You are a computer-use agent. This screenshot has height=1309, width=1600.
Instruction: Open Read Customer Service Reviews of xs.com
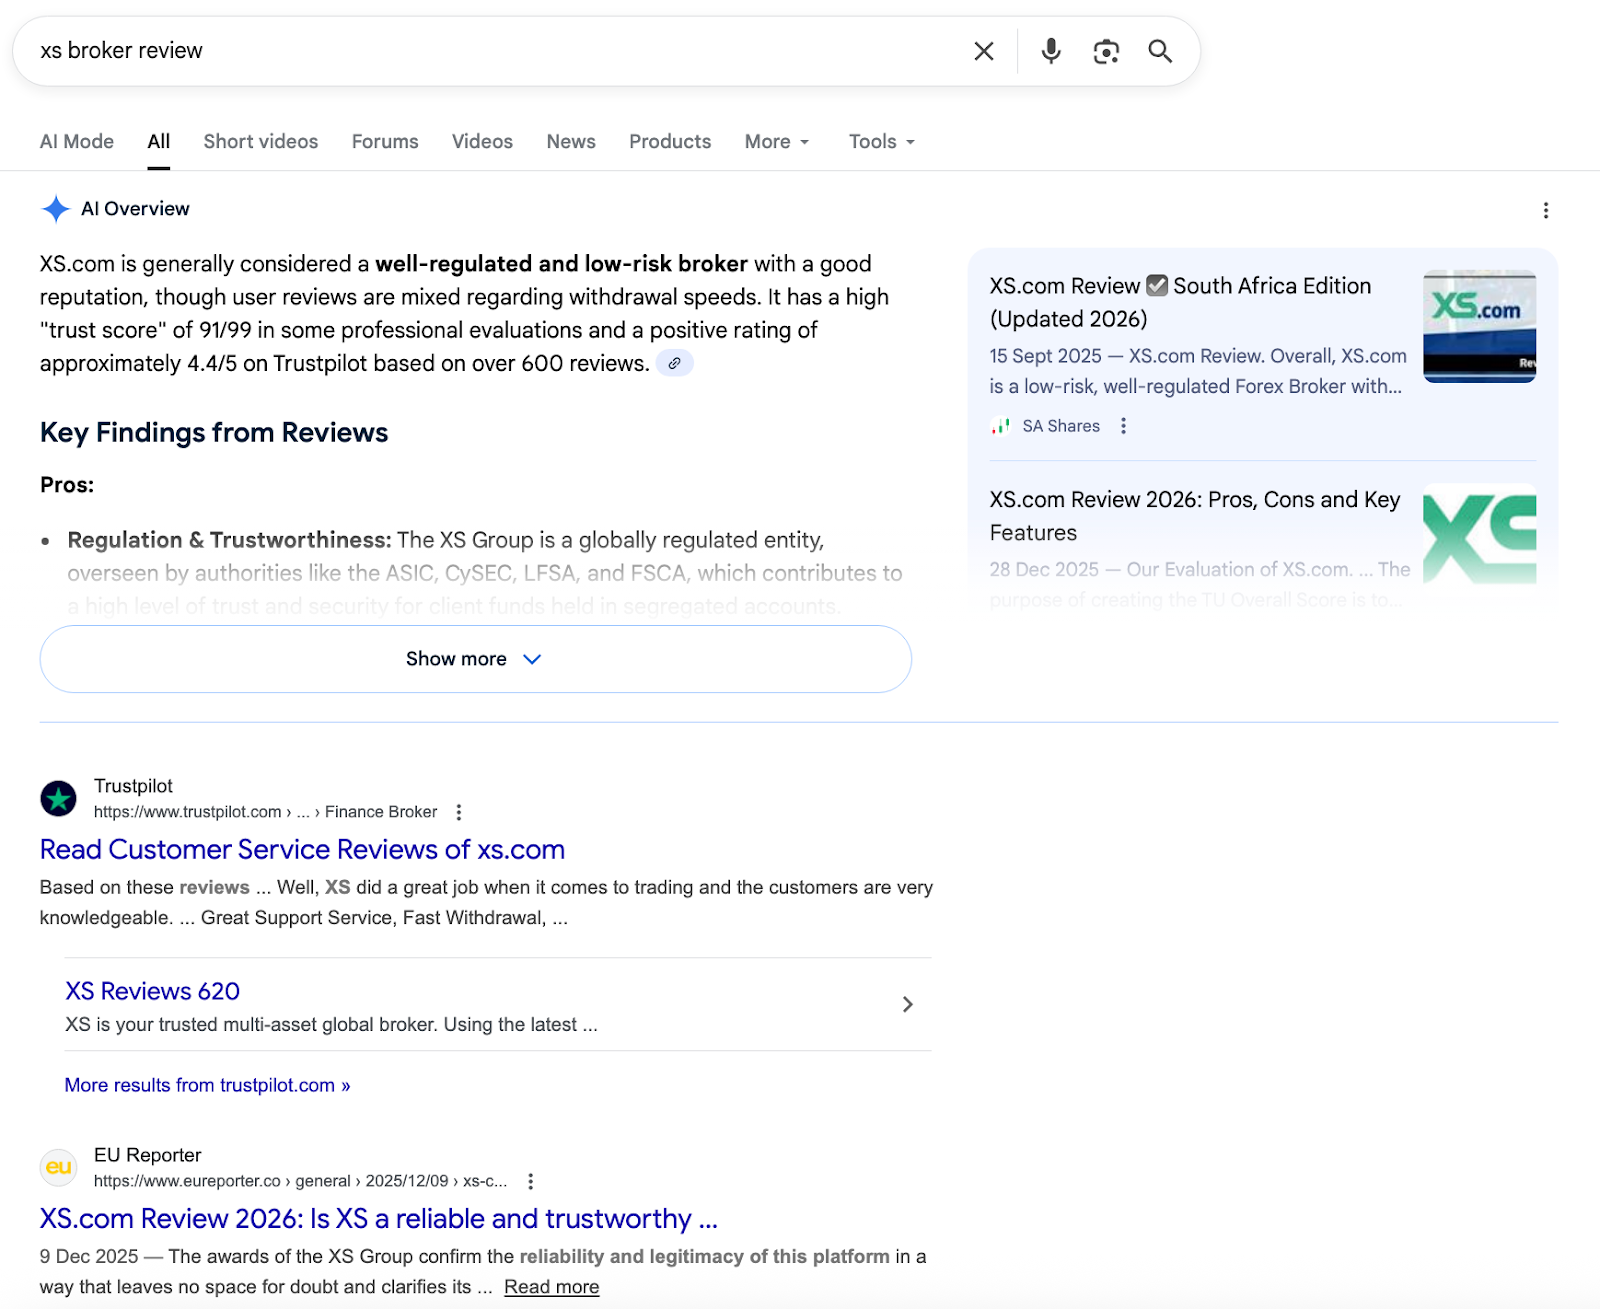click(x=302, y=849)
